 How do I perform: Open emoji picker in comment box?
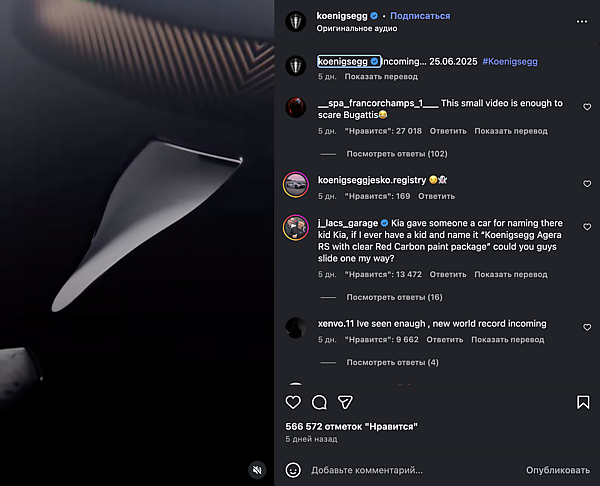(293, 470)
